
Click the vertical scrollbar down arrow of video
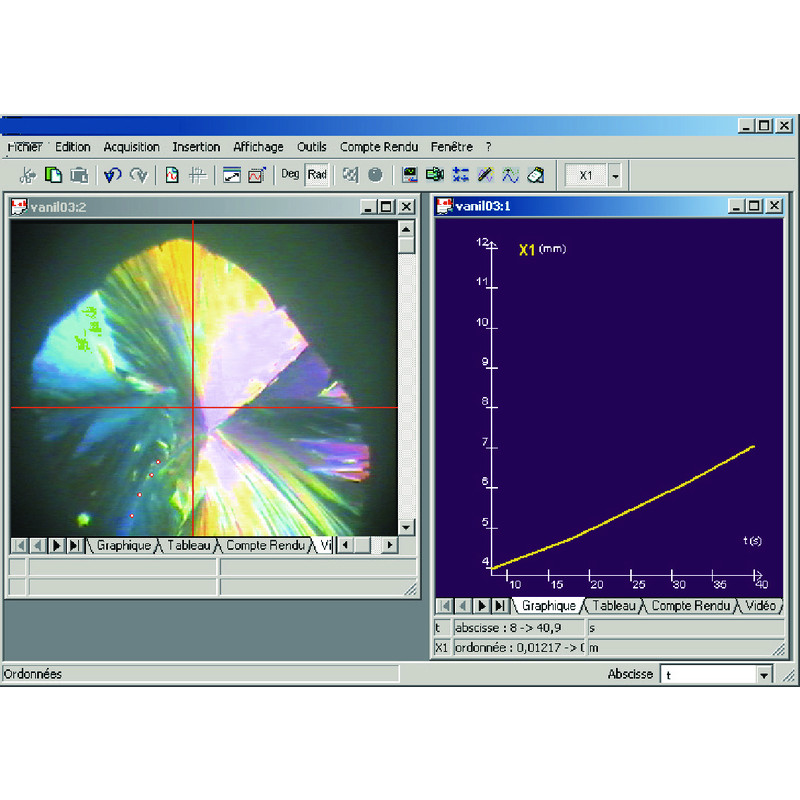[406, 527]
